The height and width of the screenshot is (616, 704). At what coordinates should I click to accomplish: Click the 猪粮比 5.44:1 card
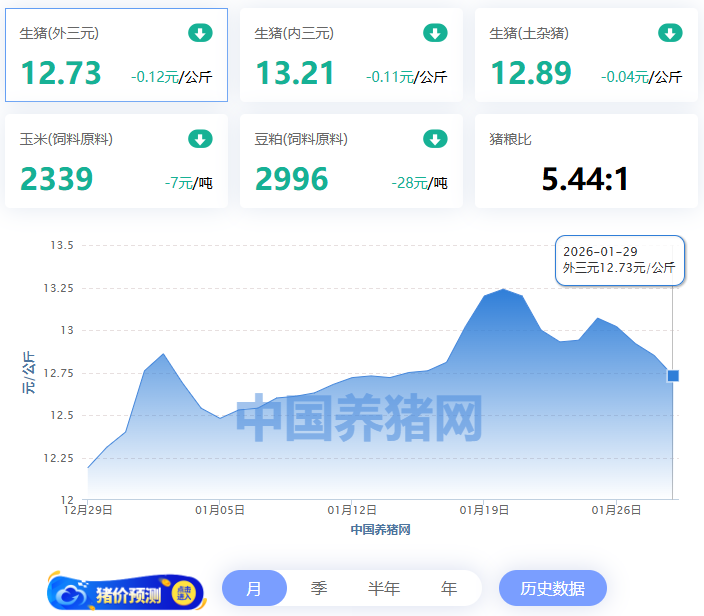586,161
